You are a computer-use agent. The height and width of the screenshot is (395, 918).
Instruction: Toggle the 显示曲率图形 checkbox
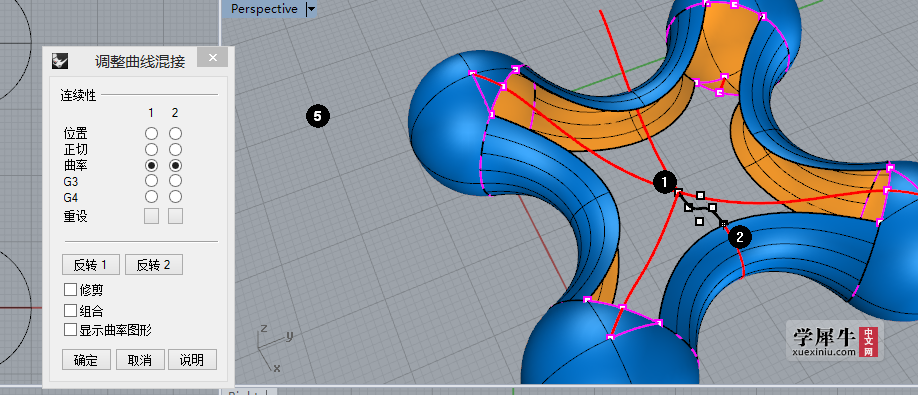pos(70,330)
